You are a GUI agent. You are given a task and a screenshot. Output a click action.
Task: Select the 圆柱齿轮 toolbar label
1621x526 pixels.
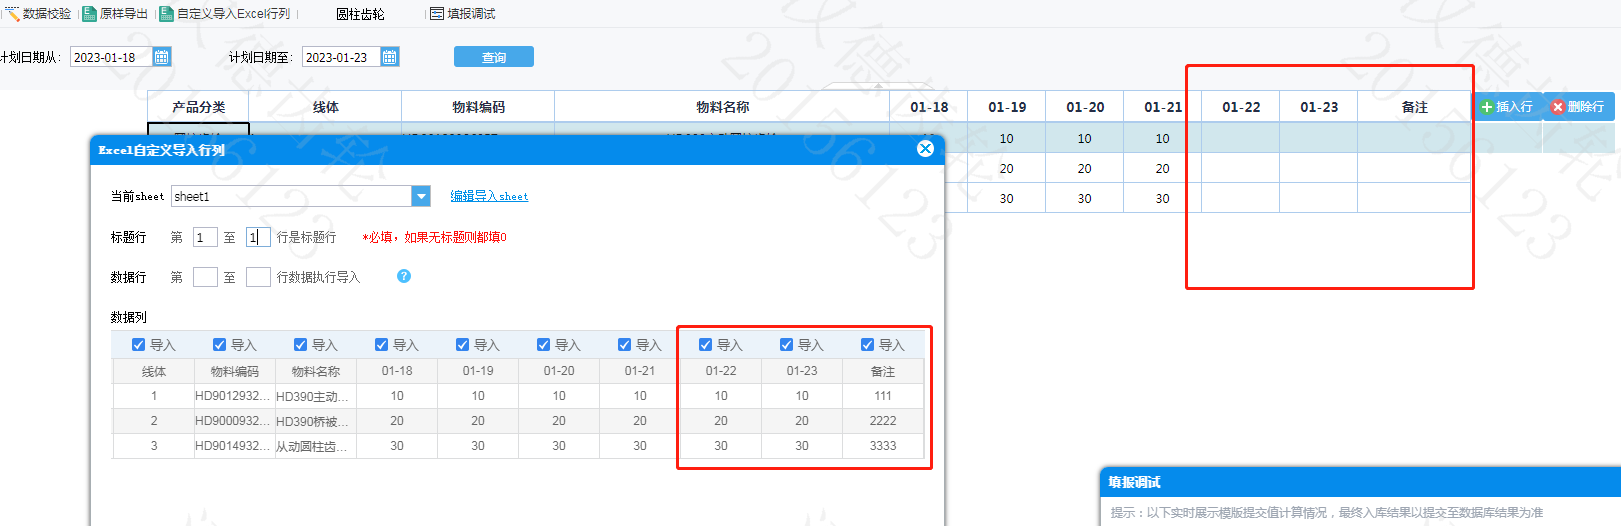pos(360,14)
